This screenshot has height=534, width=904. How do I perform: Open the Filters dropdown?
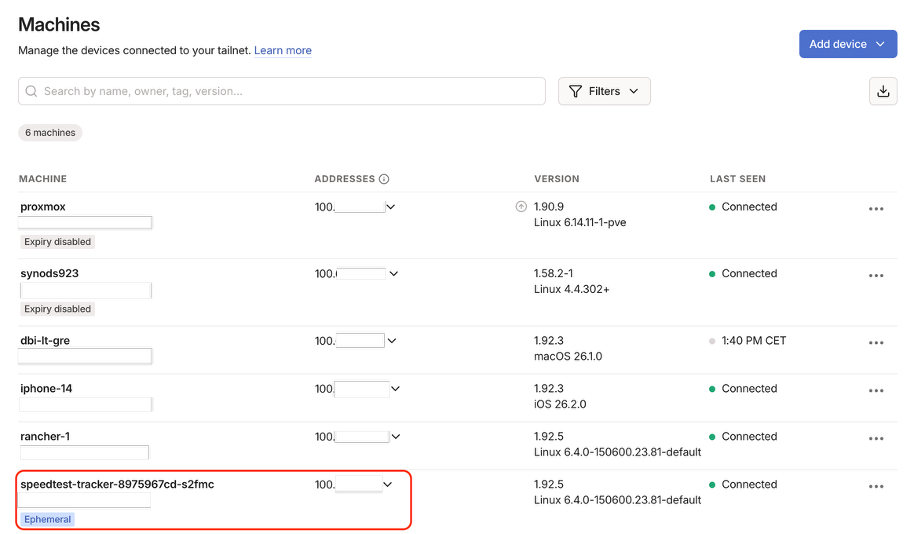[x=604, y=91]
